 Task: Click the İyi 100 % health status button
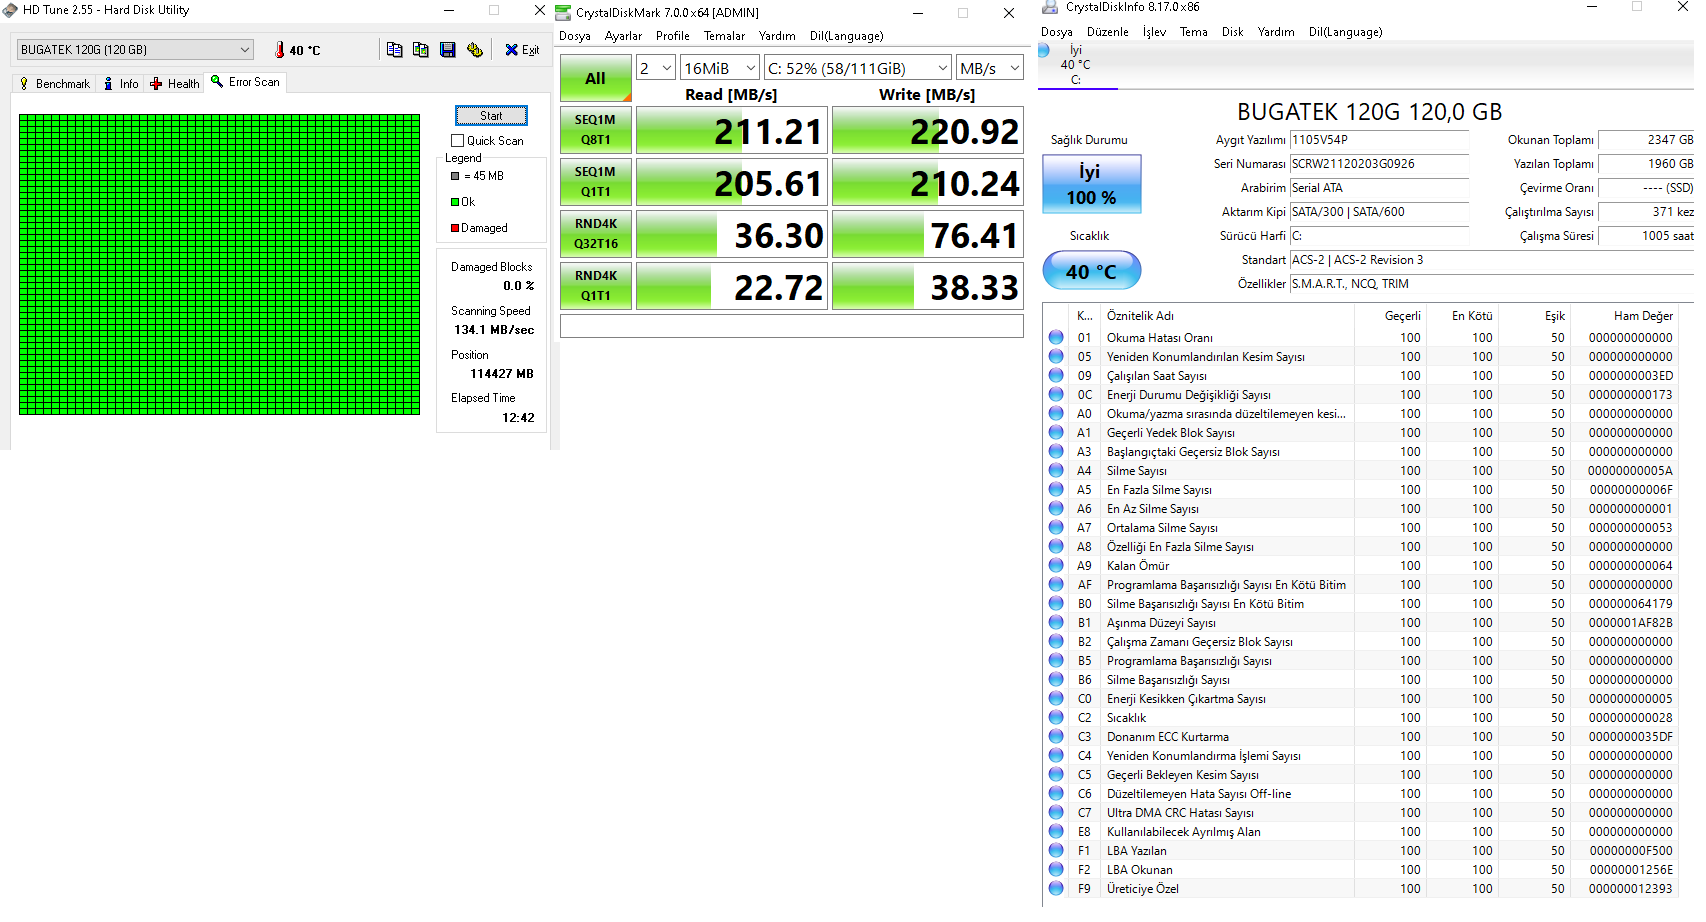1091,184
